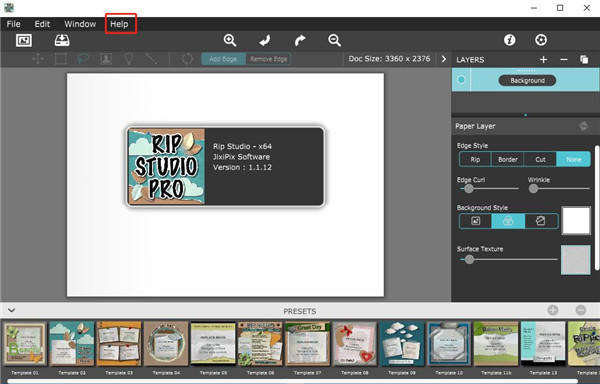Select the portrait image tool icon

pos(106,59)
